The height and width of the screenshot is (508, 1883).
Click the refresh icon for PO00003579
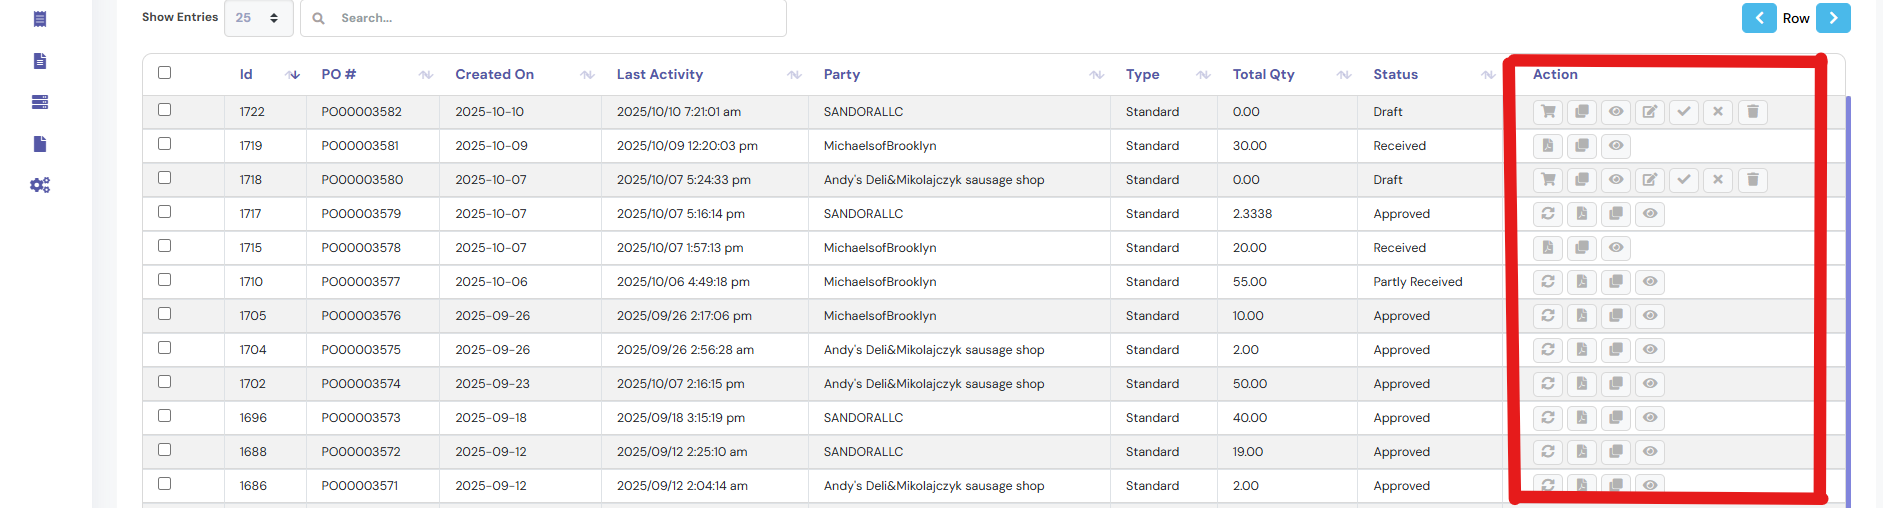click(1548, 214)
